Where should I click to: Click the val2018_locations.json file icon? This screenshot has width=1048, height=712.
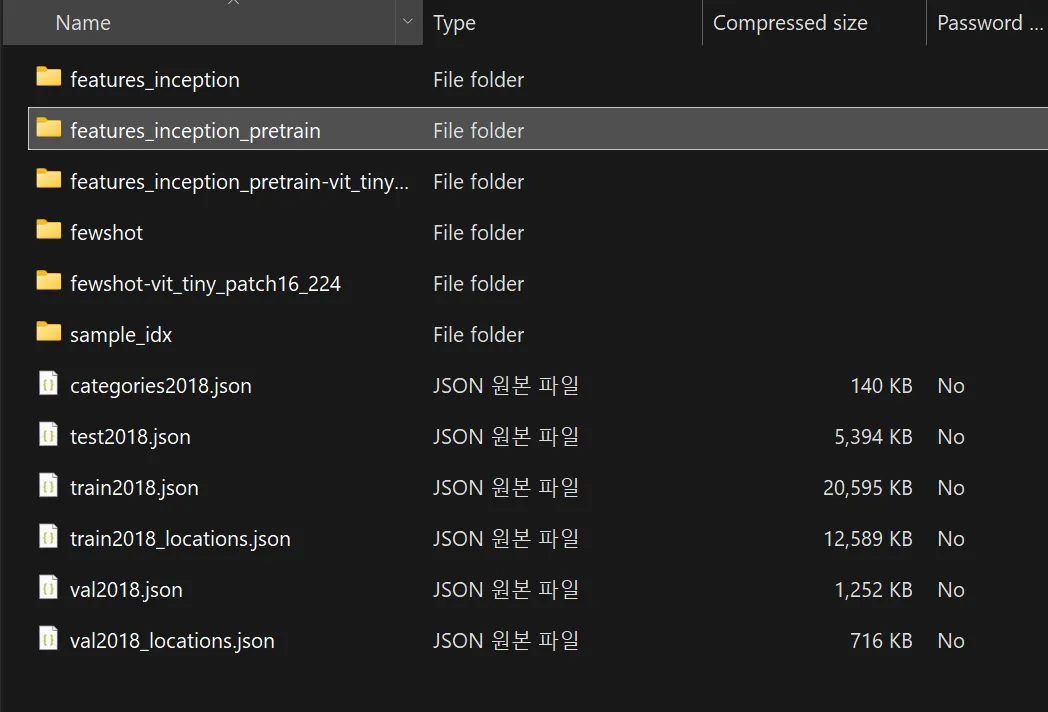(x=48, y=639)
